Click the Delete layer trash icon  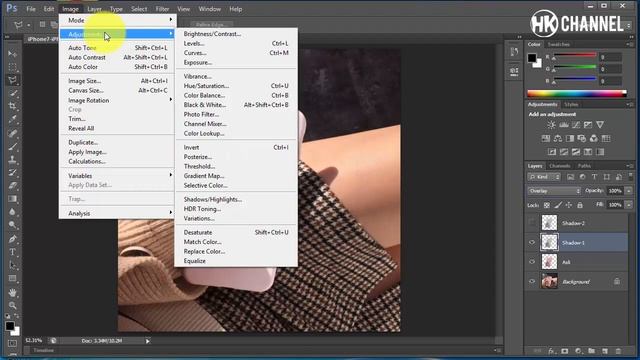(x=618, y=351)
